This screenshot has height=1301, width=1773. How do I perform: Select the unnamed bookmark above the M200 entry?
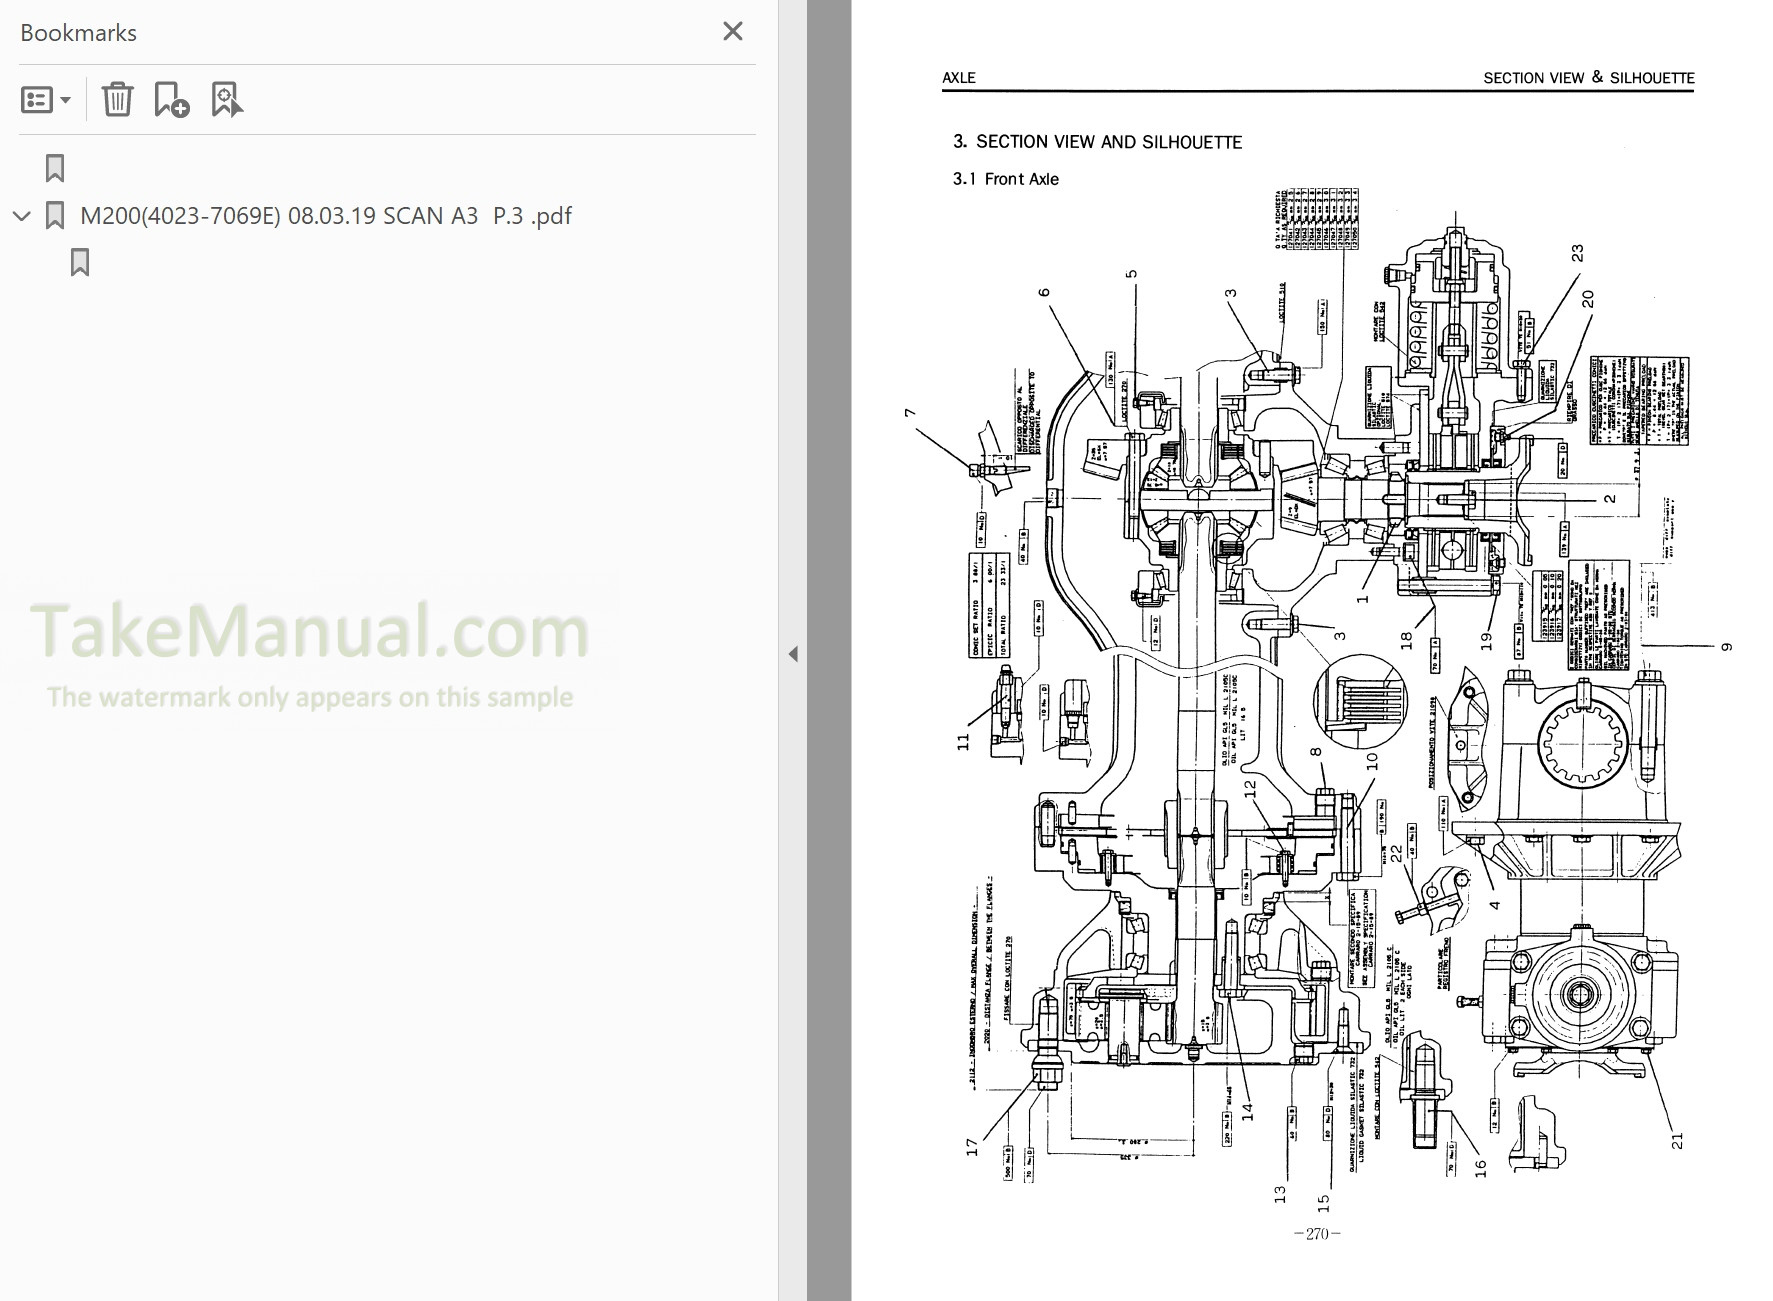(x=54, y=167)
